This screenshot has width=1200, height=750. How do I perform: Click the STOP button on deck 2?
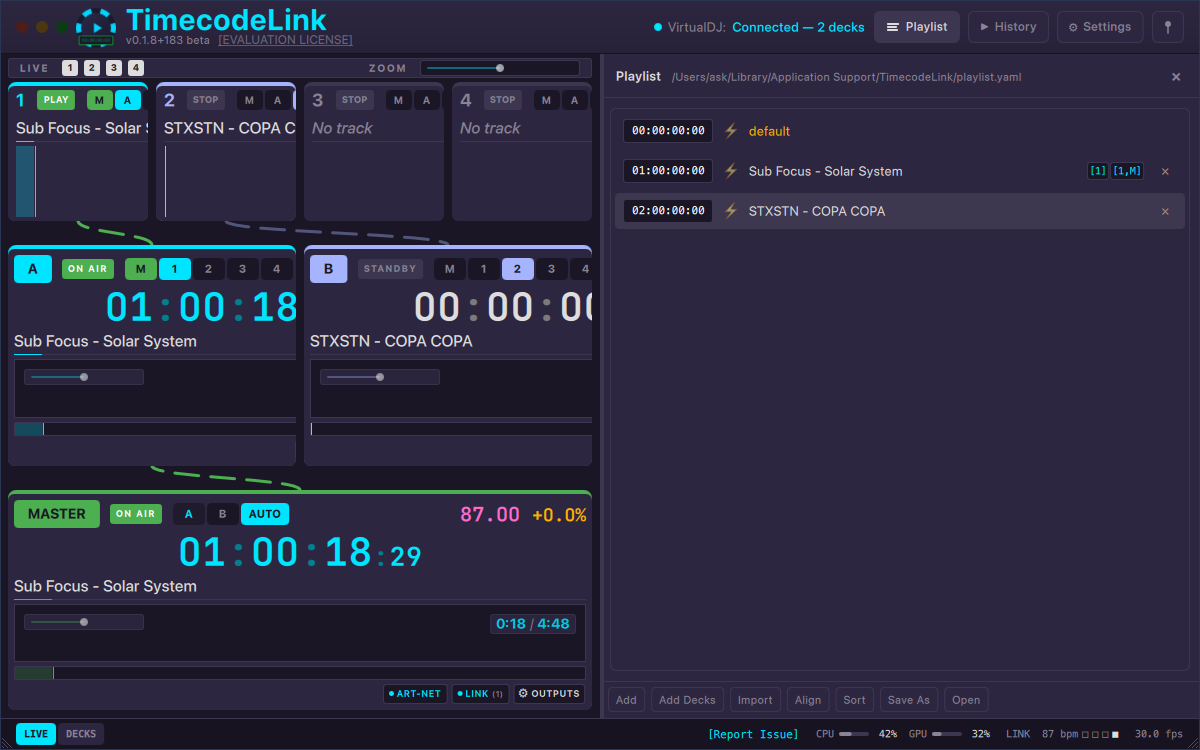[x=206, y=100]
